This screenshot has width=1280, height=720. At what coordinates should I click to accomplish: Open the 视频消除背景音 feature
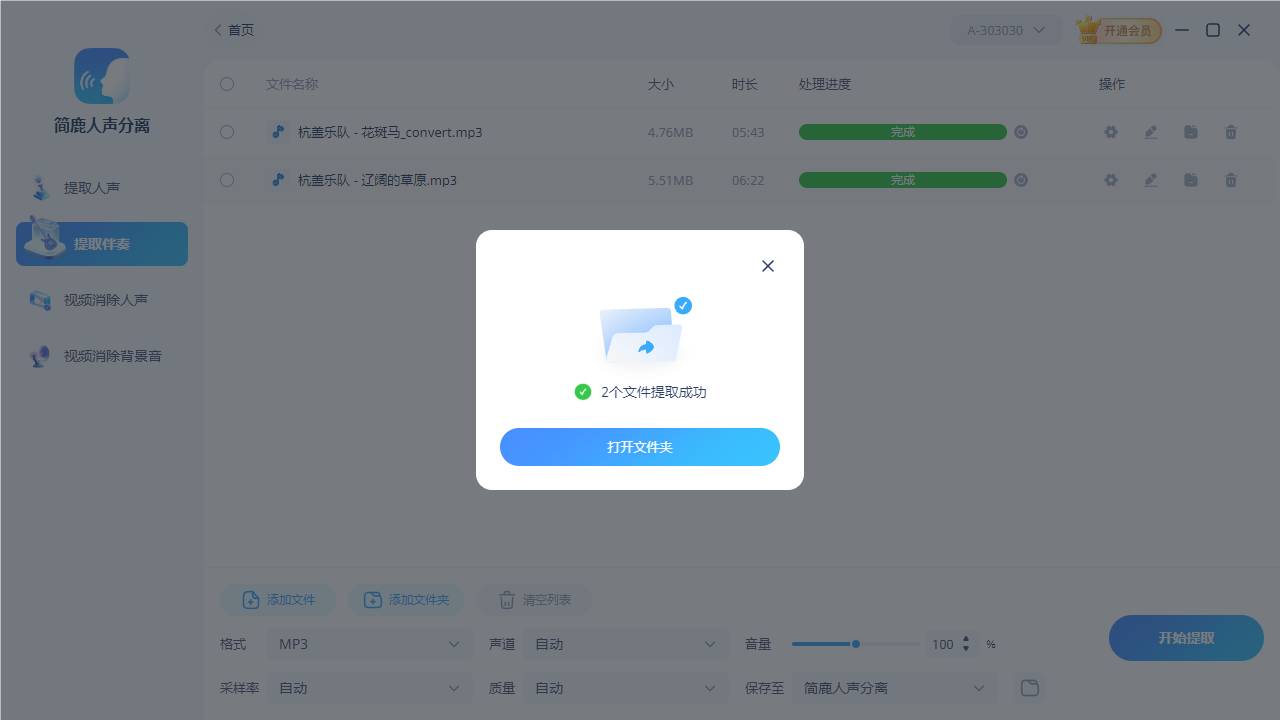[x=100, y=355]
